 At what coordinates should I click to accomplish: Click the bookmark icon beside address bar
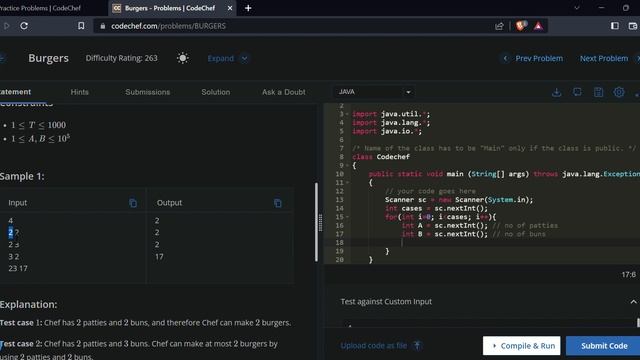81,26
